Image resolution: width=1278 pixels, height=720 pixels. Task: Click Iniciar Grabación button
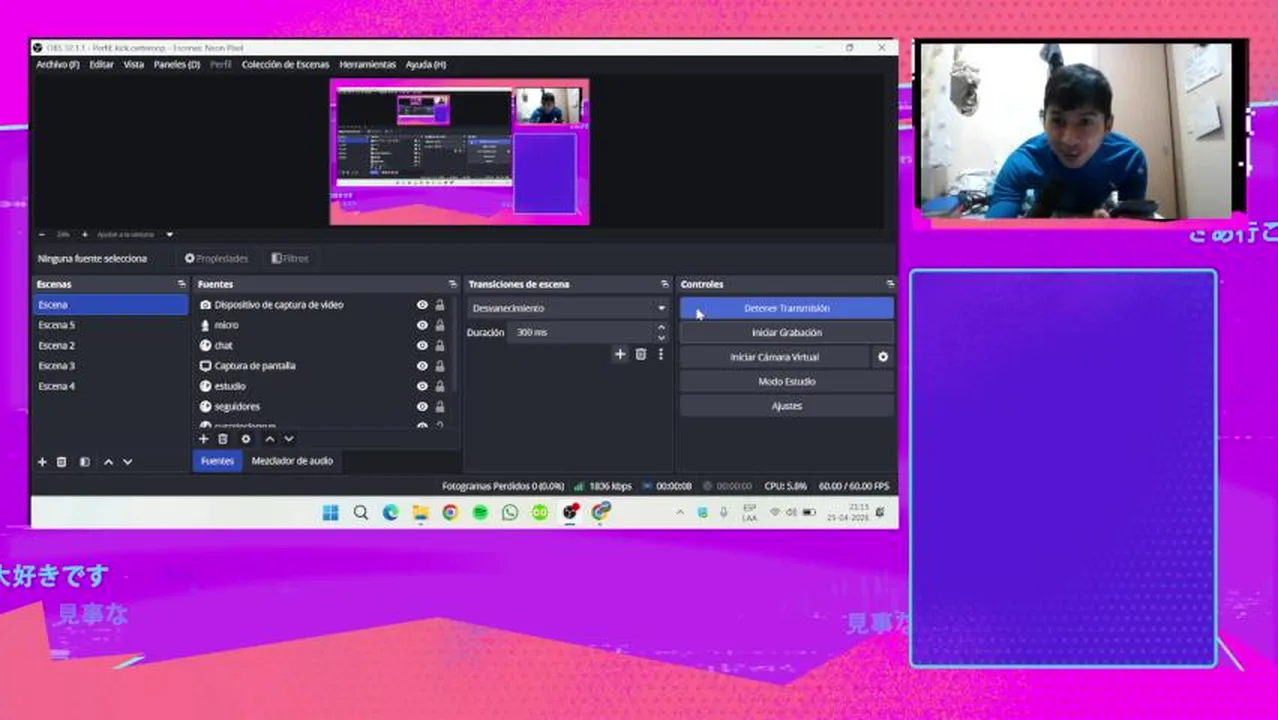(x=787, y=332)
